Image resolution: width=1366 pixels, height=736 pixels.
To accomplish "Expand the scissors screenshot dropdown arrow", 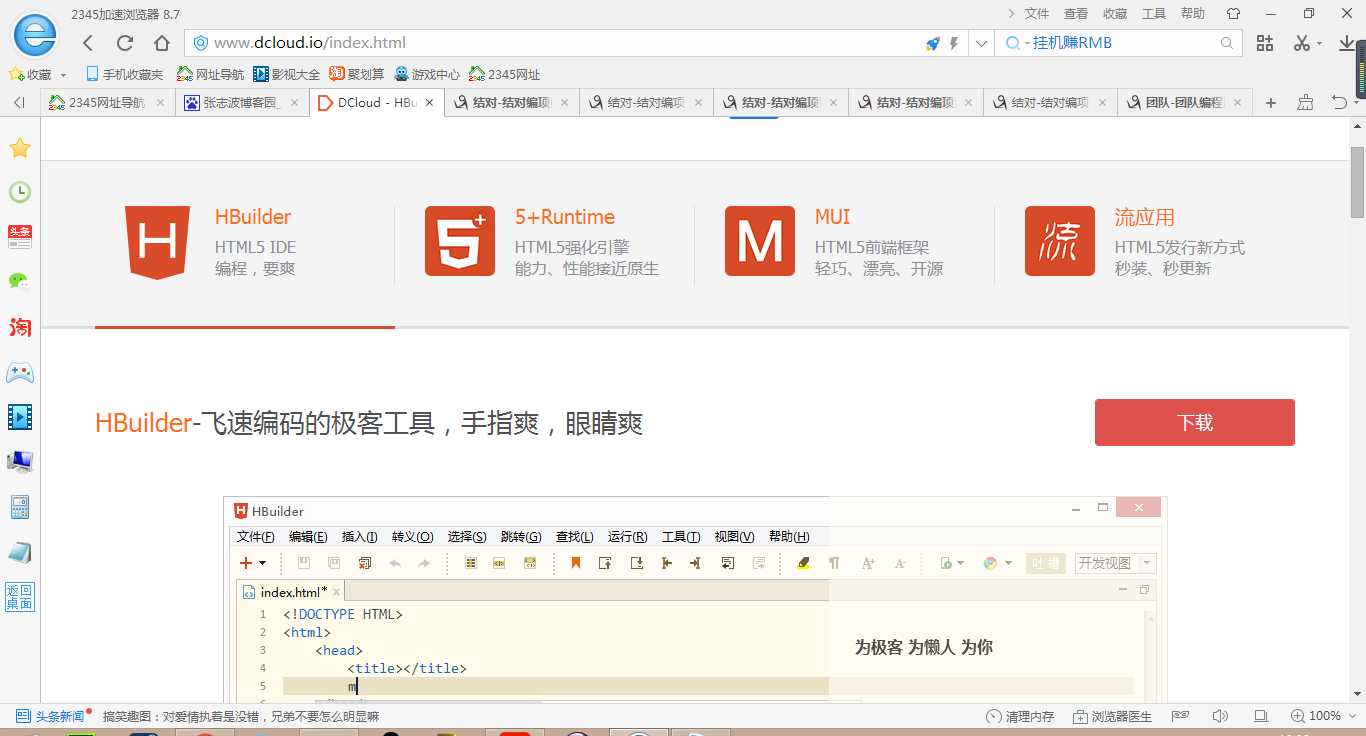I will 1319,43.
